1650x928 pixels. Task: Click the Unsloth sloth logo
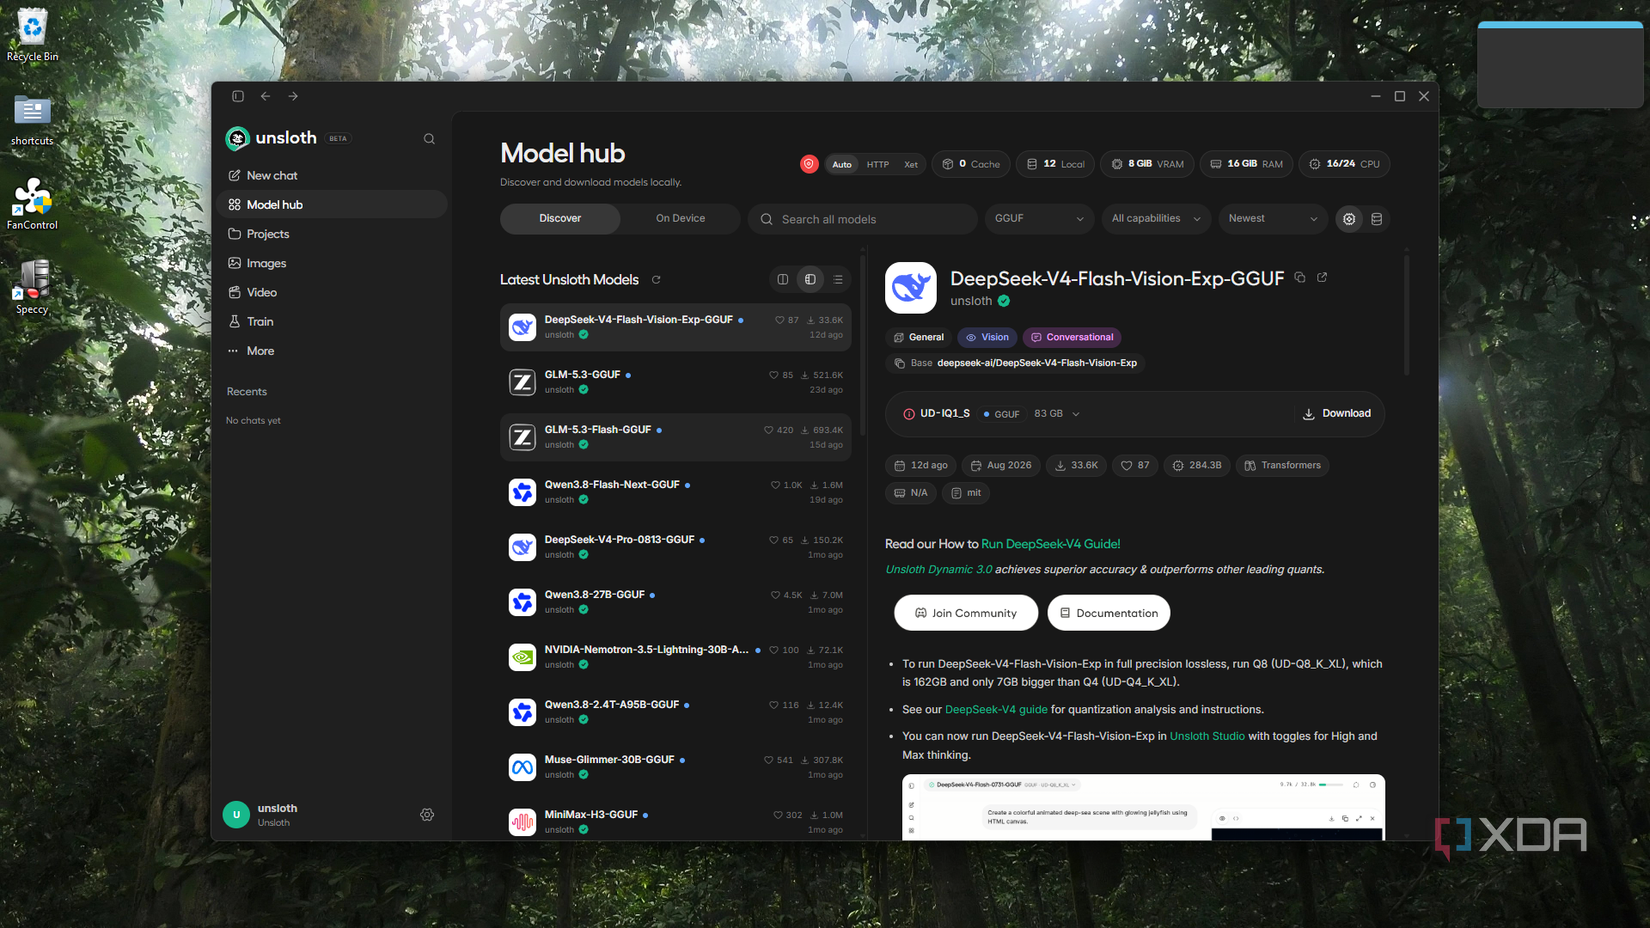(x=237, y=139)
